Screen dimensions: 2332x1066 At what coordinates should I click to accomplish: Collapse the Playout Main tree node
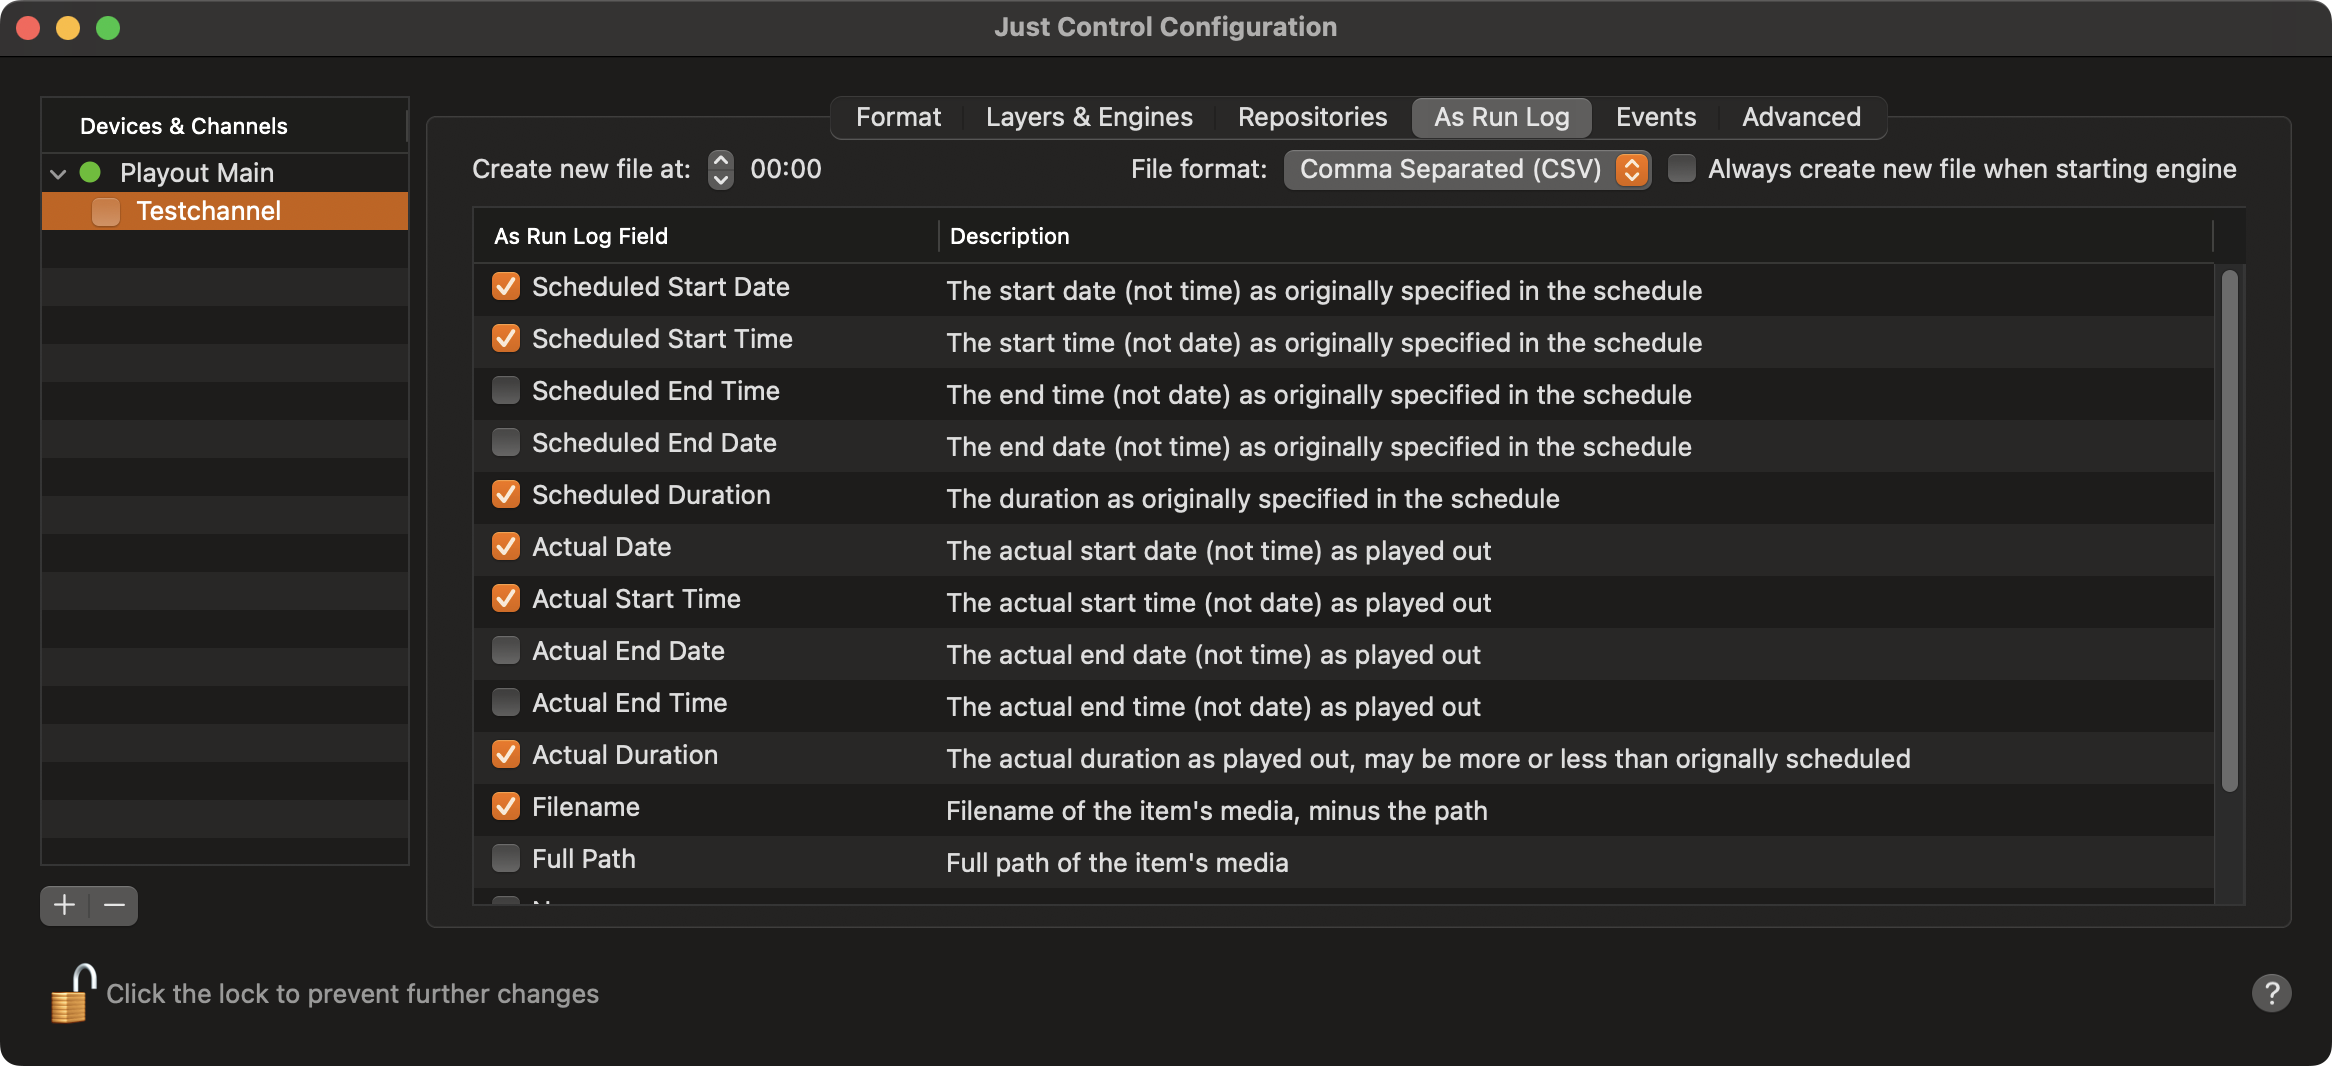point(58,173)
